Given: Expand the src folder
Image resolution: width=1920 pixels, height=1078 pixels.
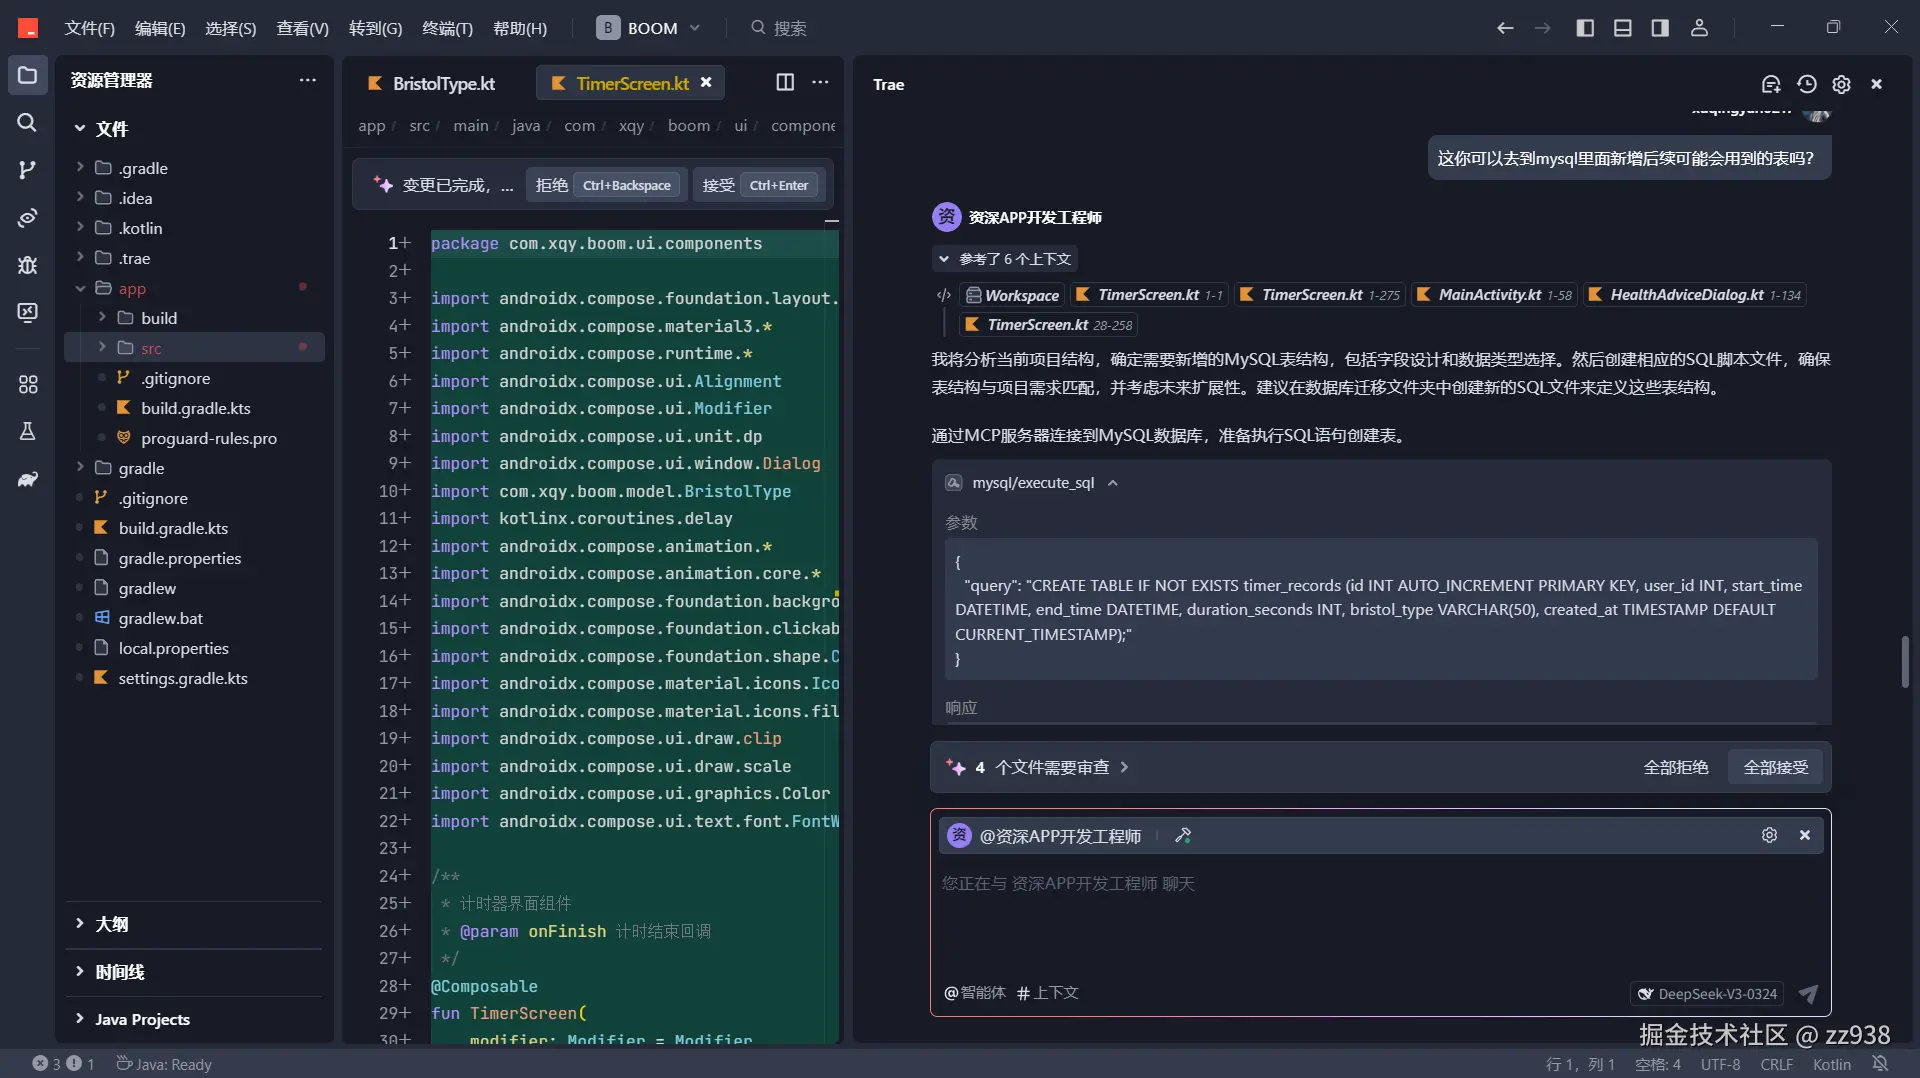Looking at the screenshot, I should pyautogui.click(x=102, y=348).
